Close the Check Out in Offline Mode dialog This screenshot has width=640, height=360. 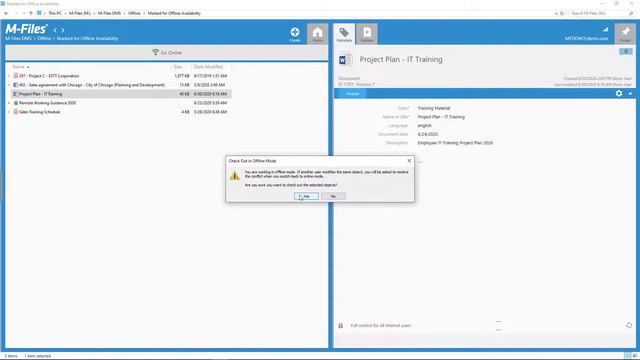pos(409,161)
